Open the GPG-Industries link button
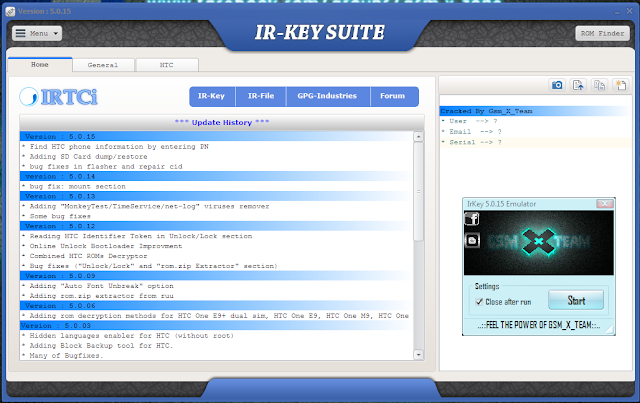The width and height of the screenshot is (640, 403). [327, 96]
